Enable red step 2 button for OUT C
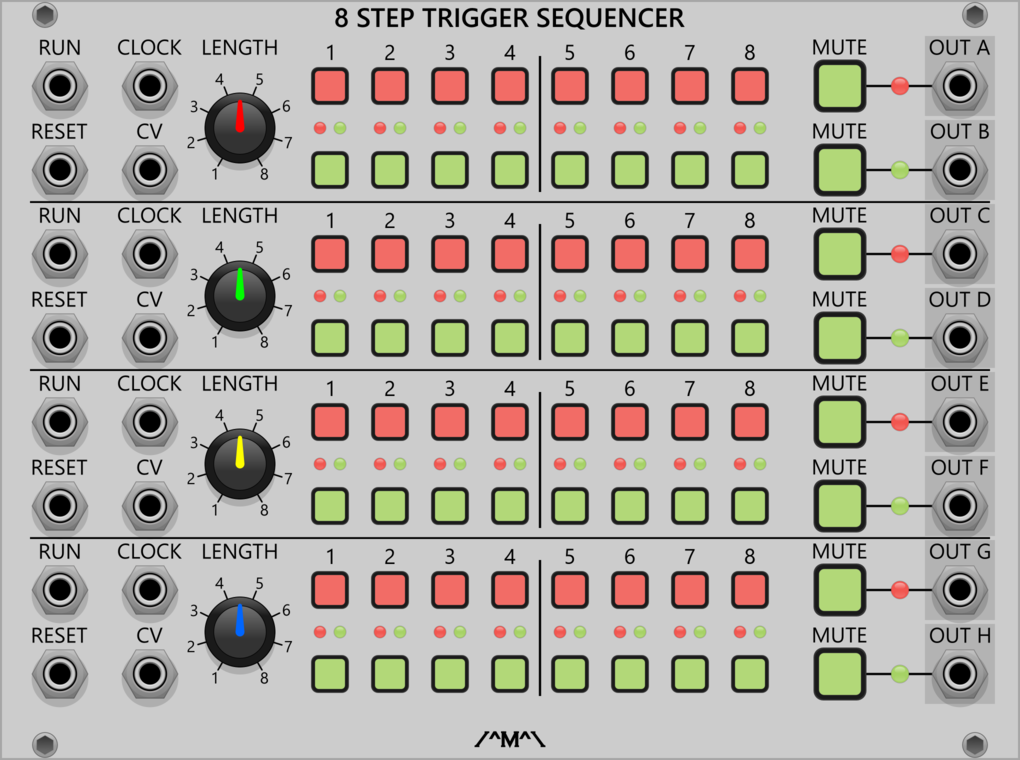 pos(390,254)
